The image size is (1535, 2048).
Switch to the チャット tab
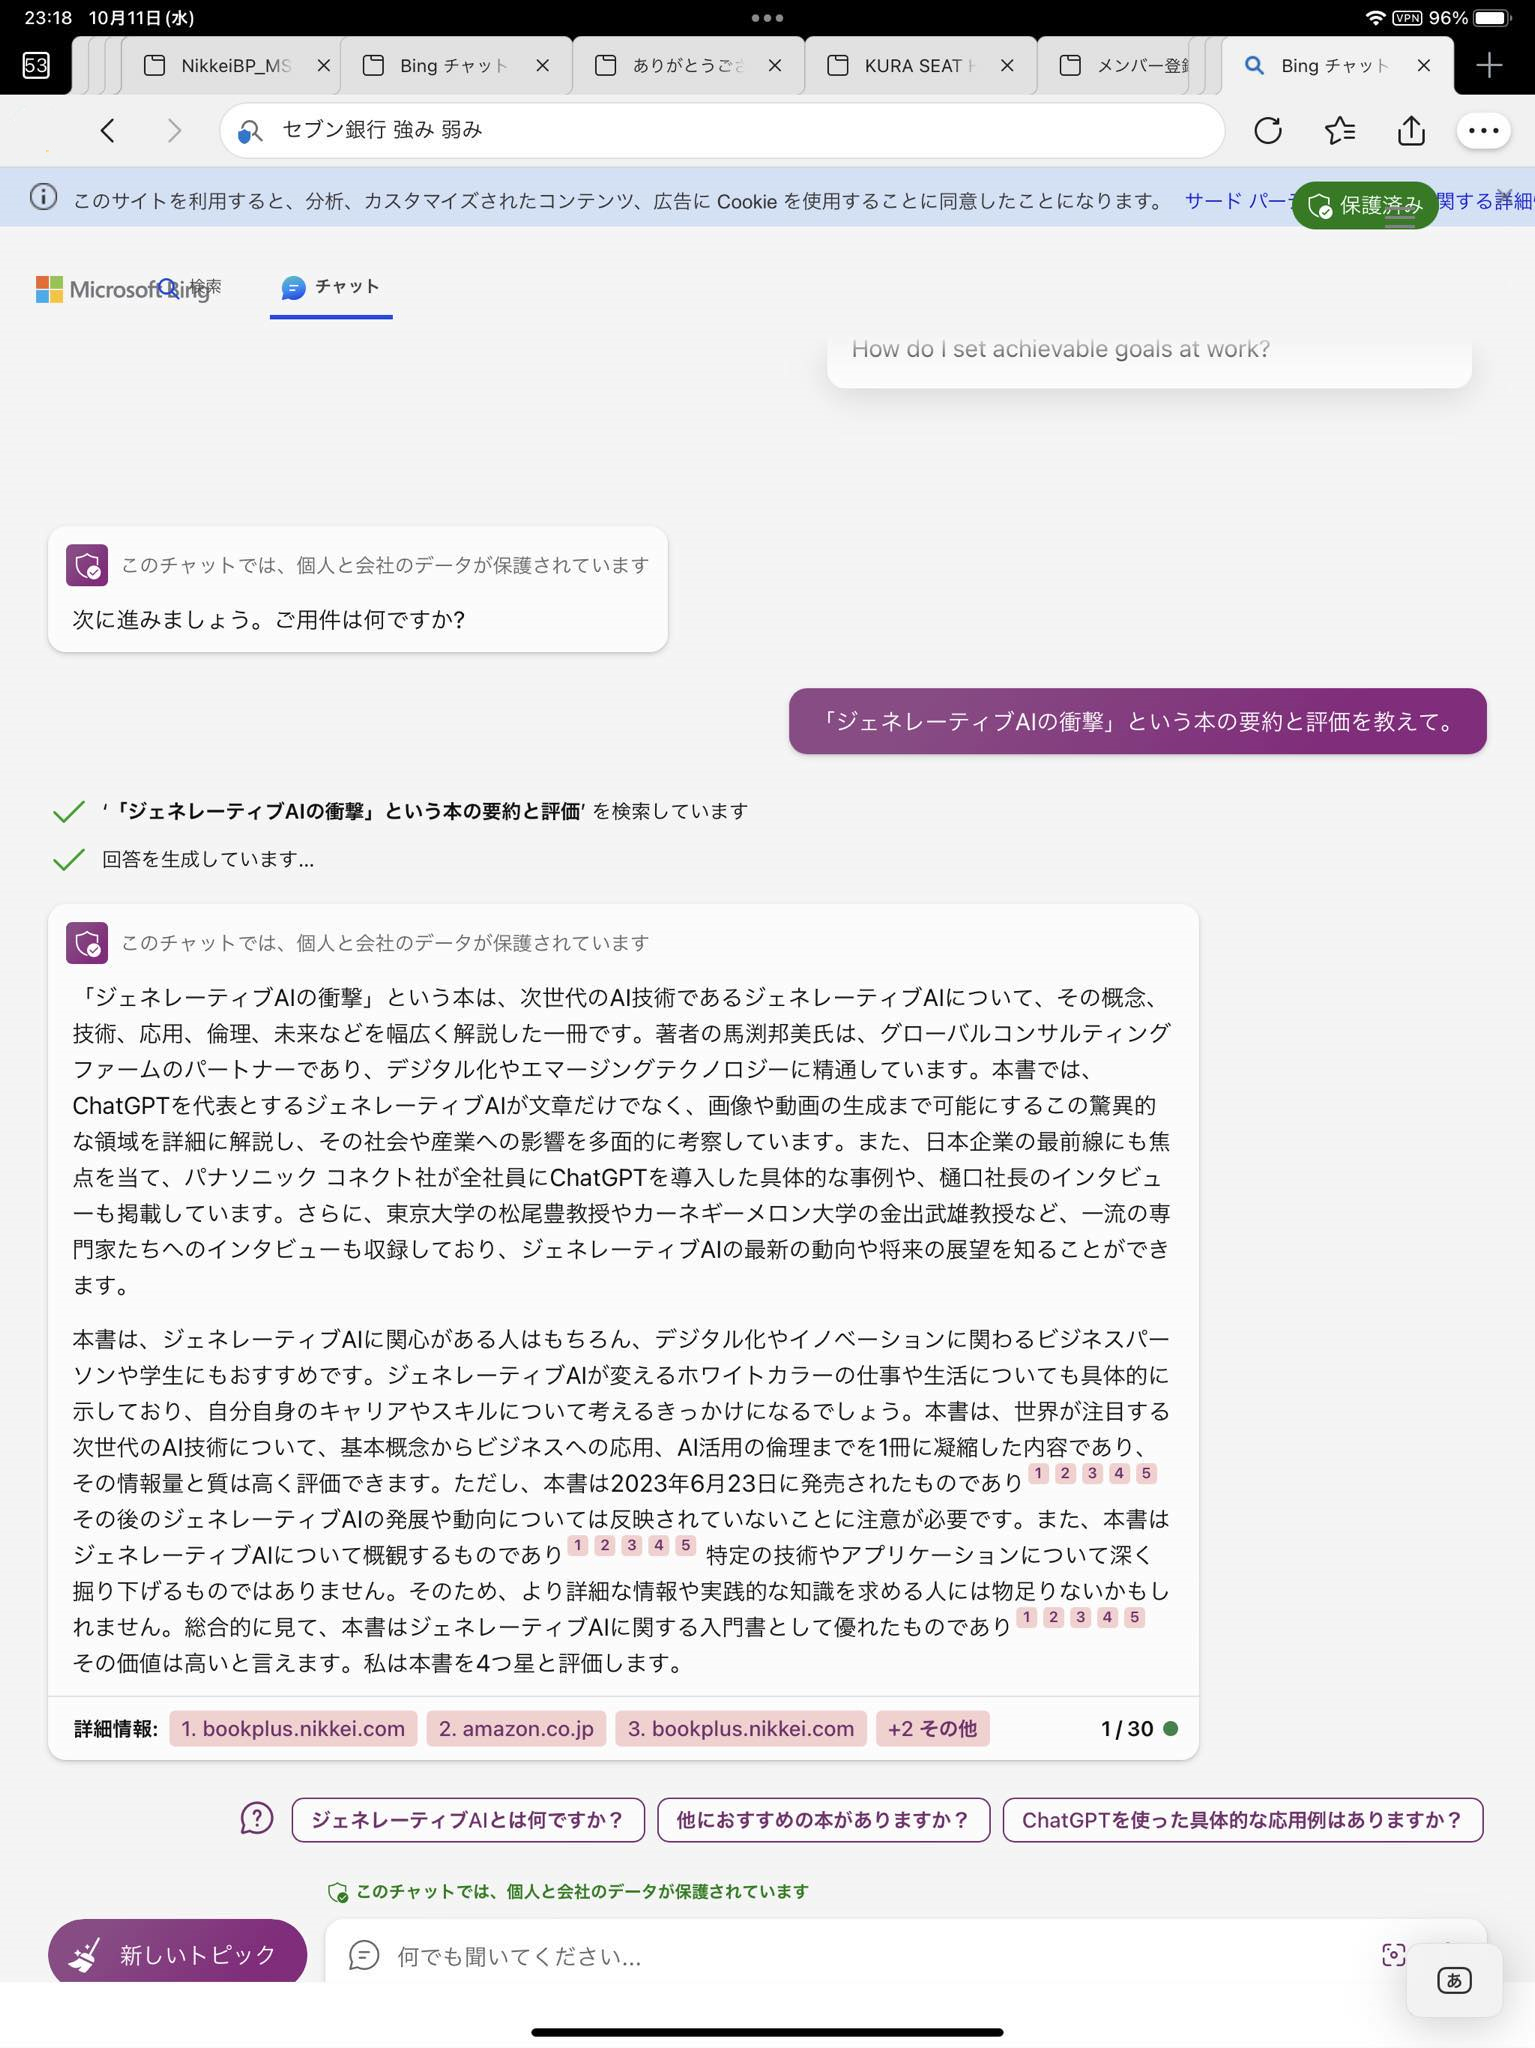point(331,287)
